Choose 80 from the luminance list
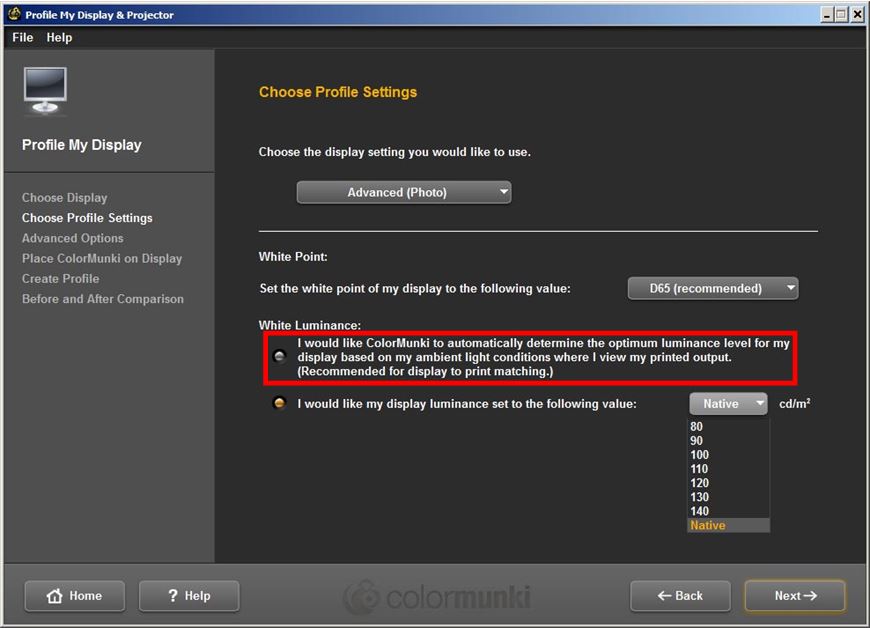Image resolution: width=870 pixels, height=628 pixels. point(697,426)
